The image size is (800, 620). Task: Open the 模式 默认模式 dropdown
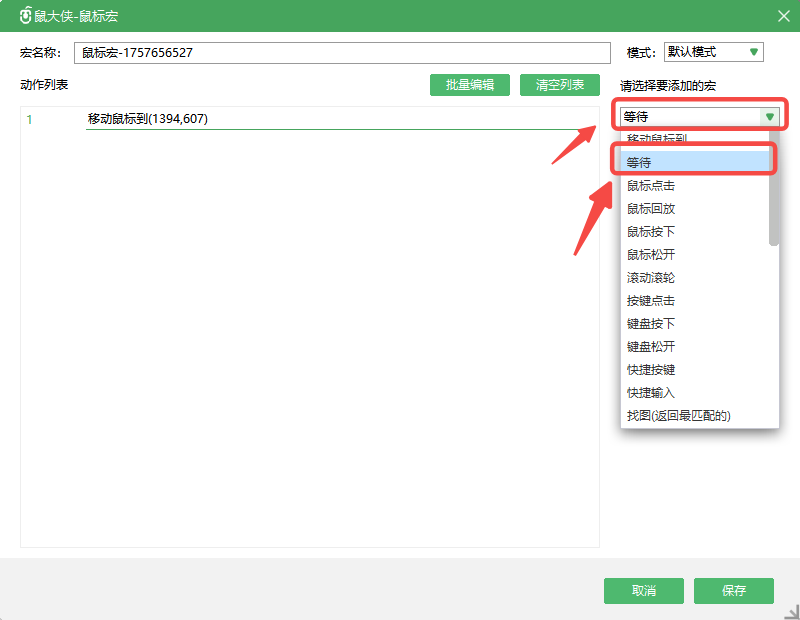coord(713,52)
